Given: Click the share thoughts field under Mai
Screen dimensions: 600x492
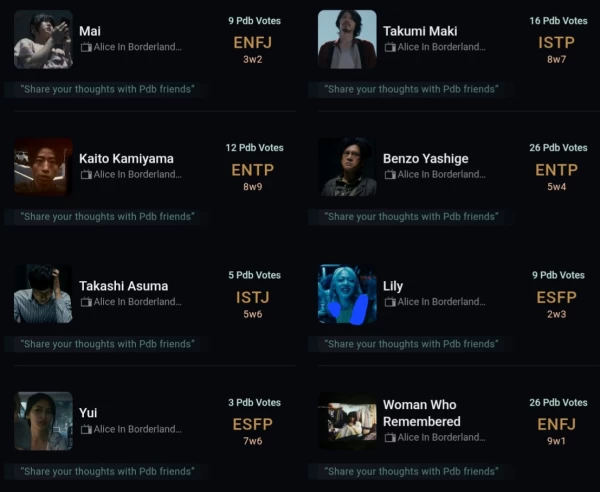Looking at the screenshot, I should (x=107, y=89).
